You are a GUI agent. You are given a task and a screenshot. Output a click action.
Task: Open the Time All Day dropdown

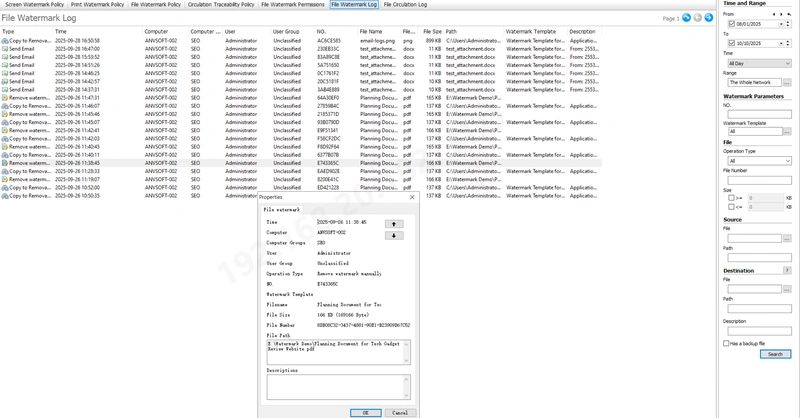pyautogui.click(x=759, y=63)
